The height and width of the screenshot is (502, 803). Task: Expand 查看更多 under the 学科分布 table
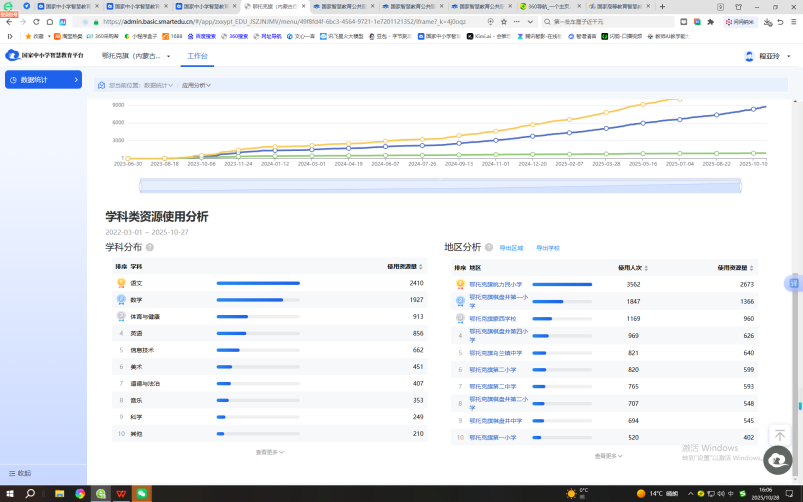tap(268, 452)
